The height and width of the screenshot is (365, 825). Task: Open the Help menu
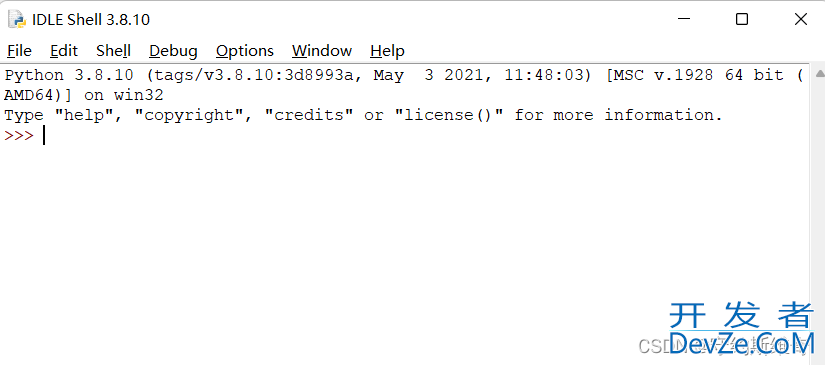click(387, 51)
